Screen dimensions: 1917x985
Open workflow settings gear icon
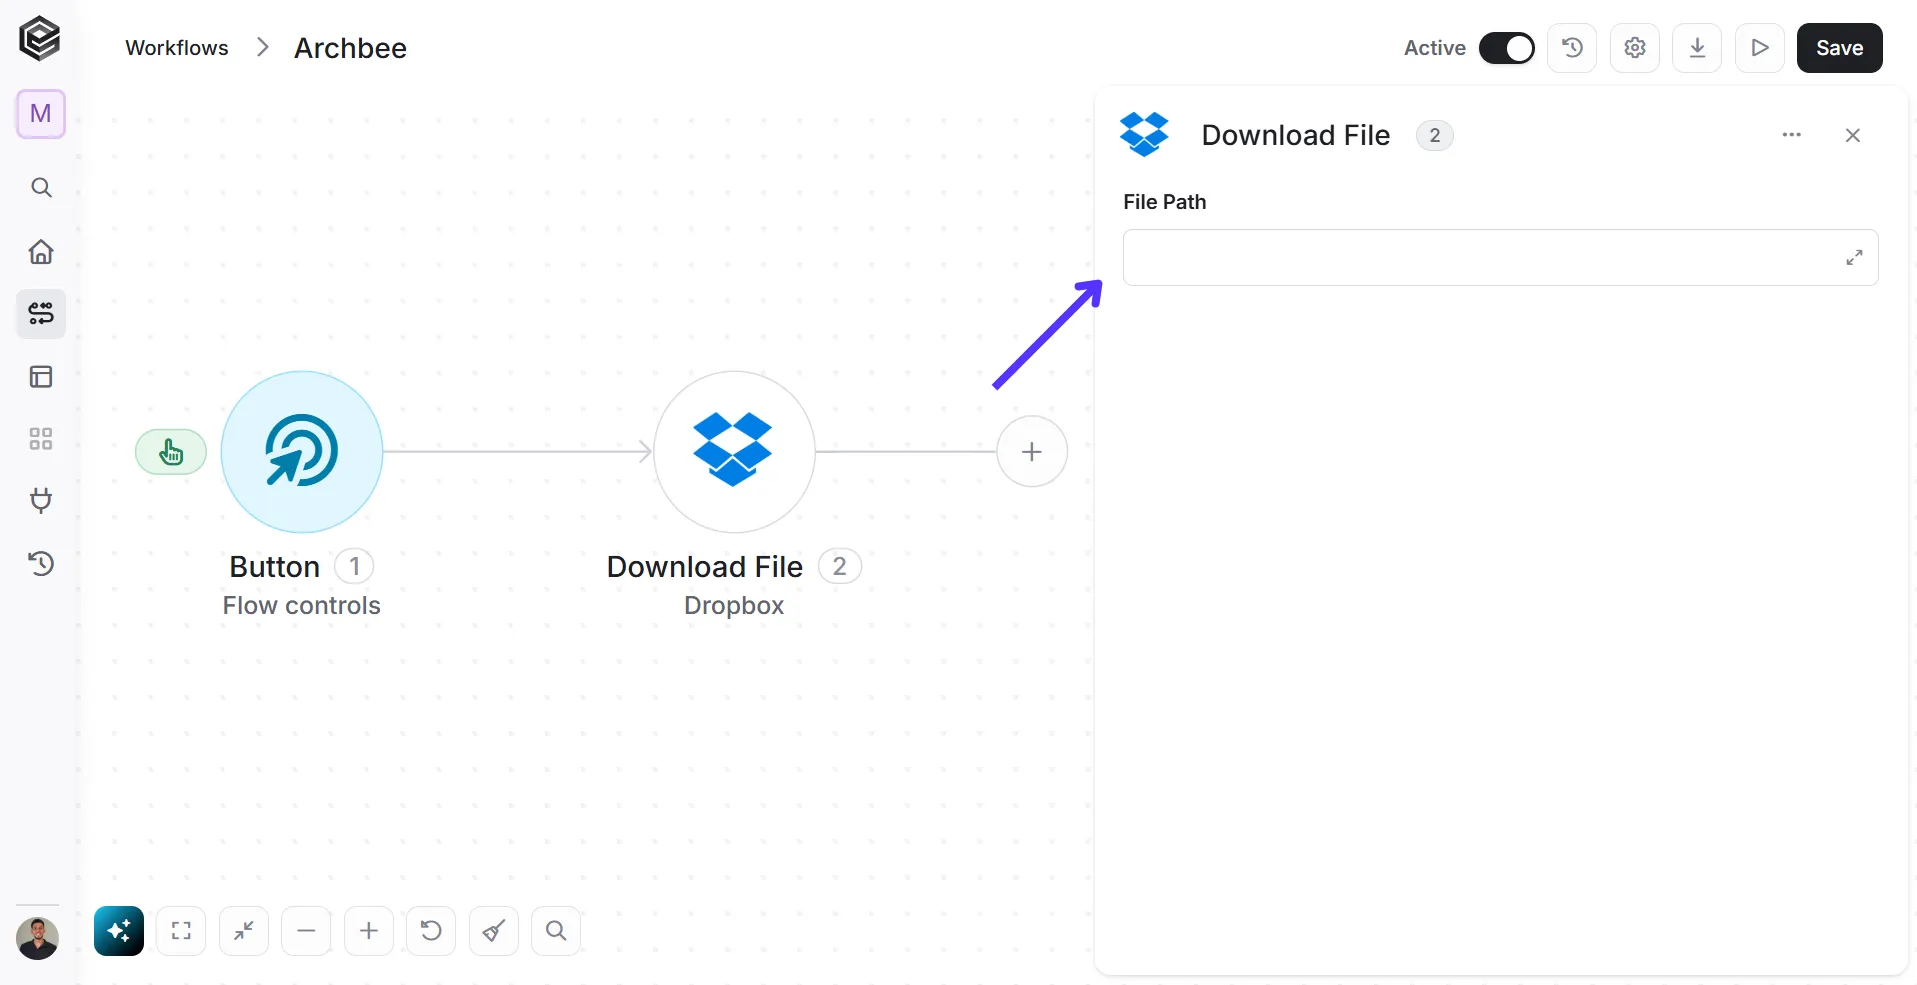1635,48
